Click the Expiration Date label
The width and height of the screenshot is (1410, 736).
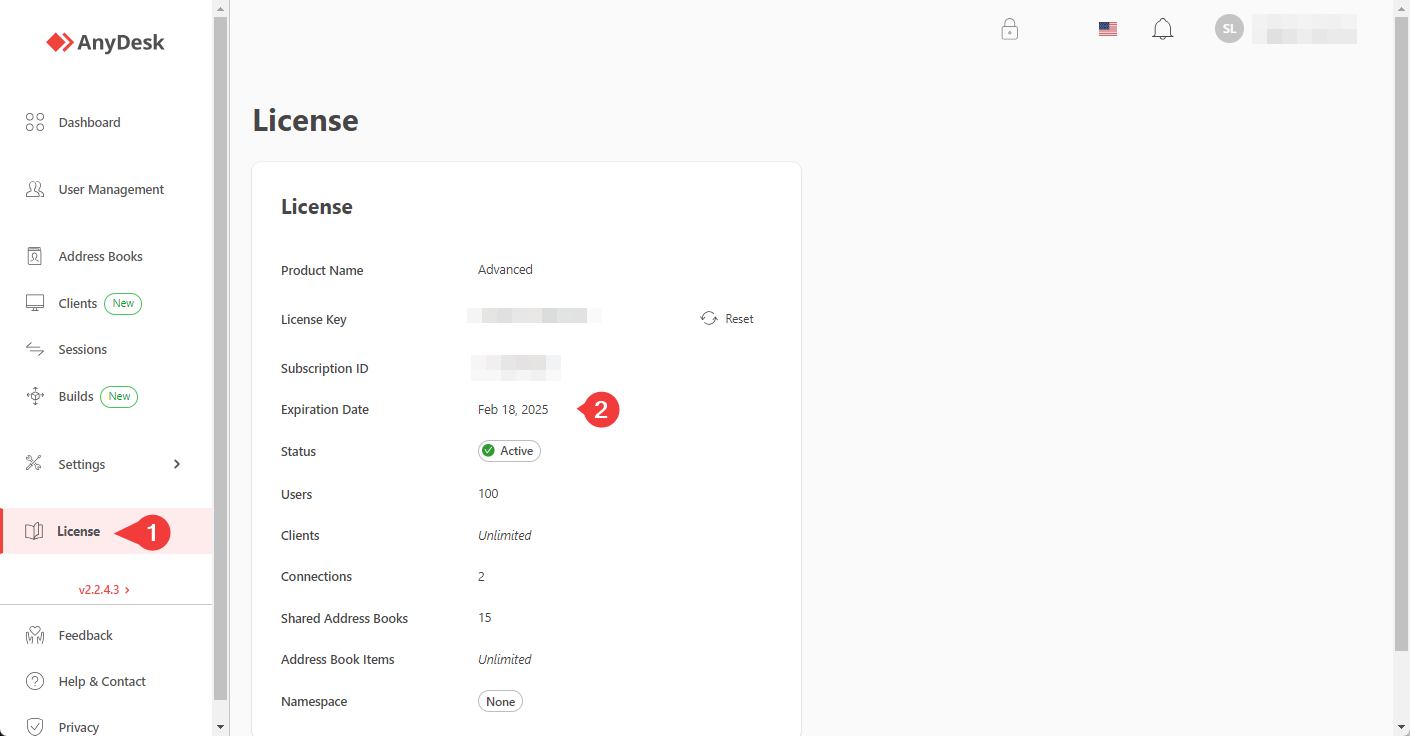(x=325, y=409)
